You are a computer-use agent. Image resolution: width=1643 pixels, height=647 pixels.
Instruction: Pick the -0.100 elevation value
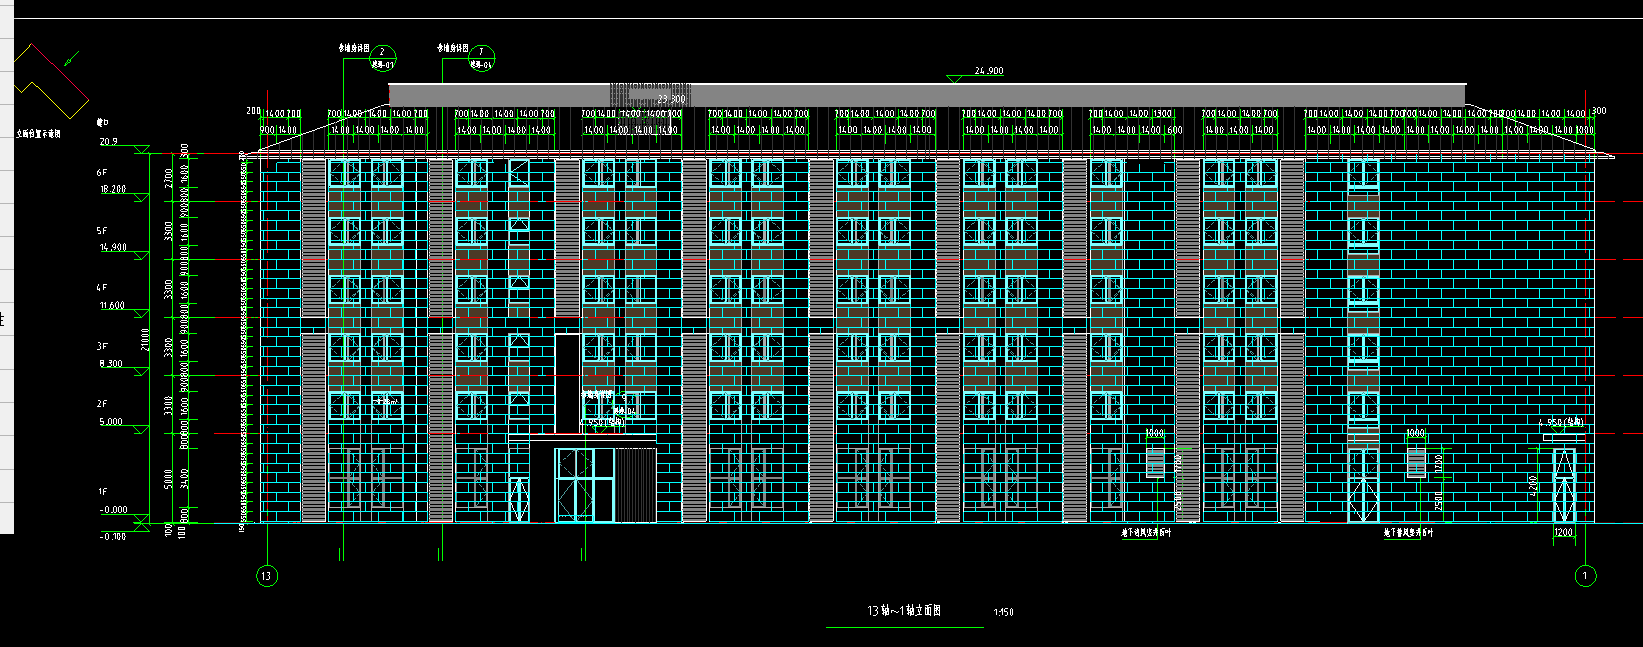[113, 537]
